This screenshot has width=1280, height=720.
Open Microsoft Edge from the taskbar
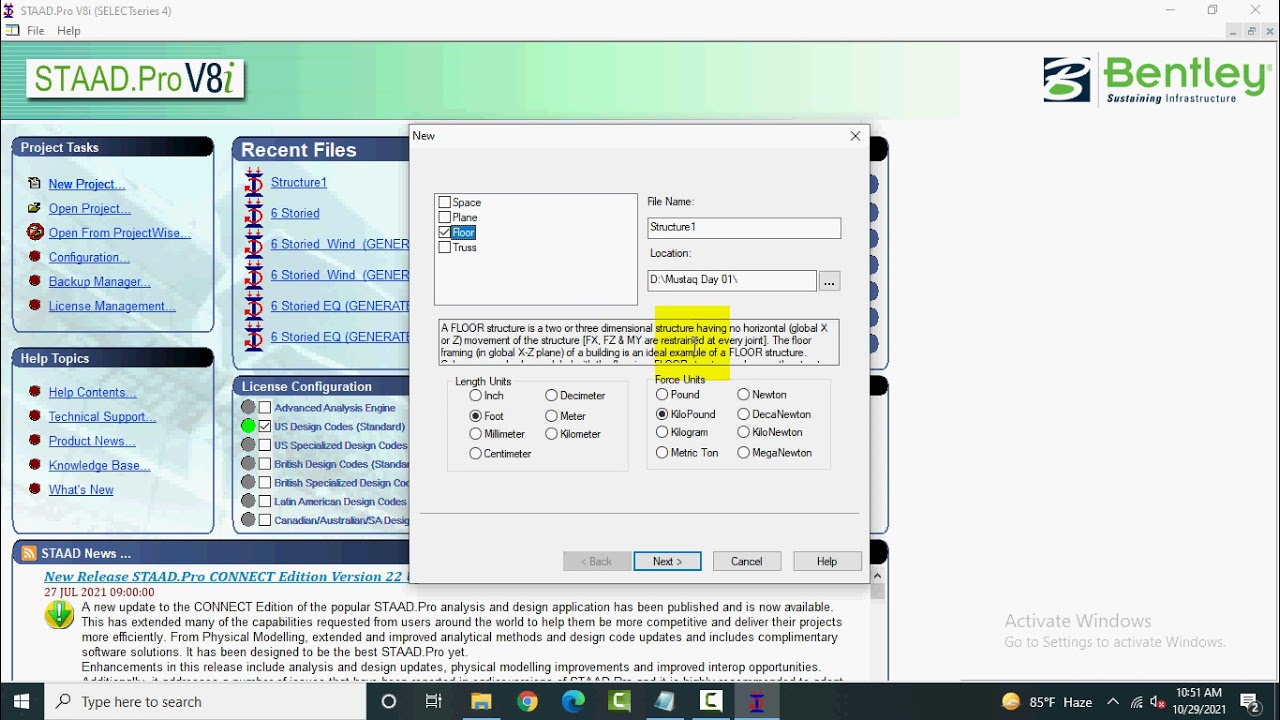[x=573, y=702]
